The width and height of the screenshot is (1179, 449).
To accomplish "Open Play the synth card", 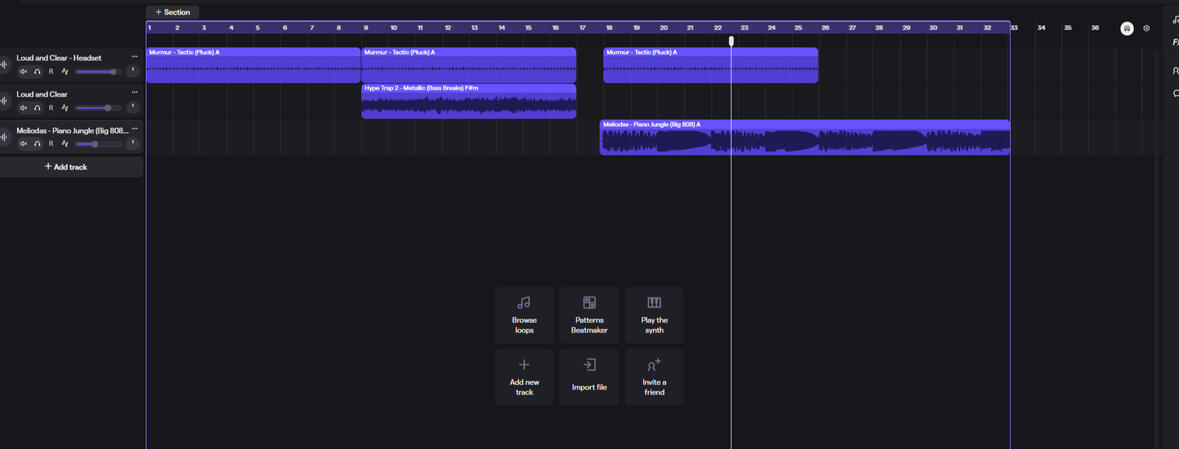I will pyautogui.click(x=654, y=315).
